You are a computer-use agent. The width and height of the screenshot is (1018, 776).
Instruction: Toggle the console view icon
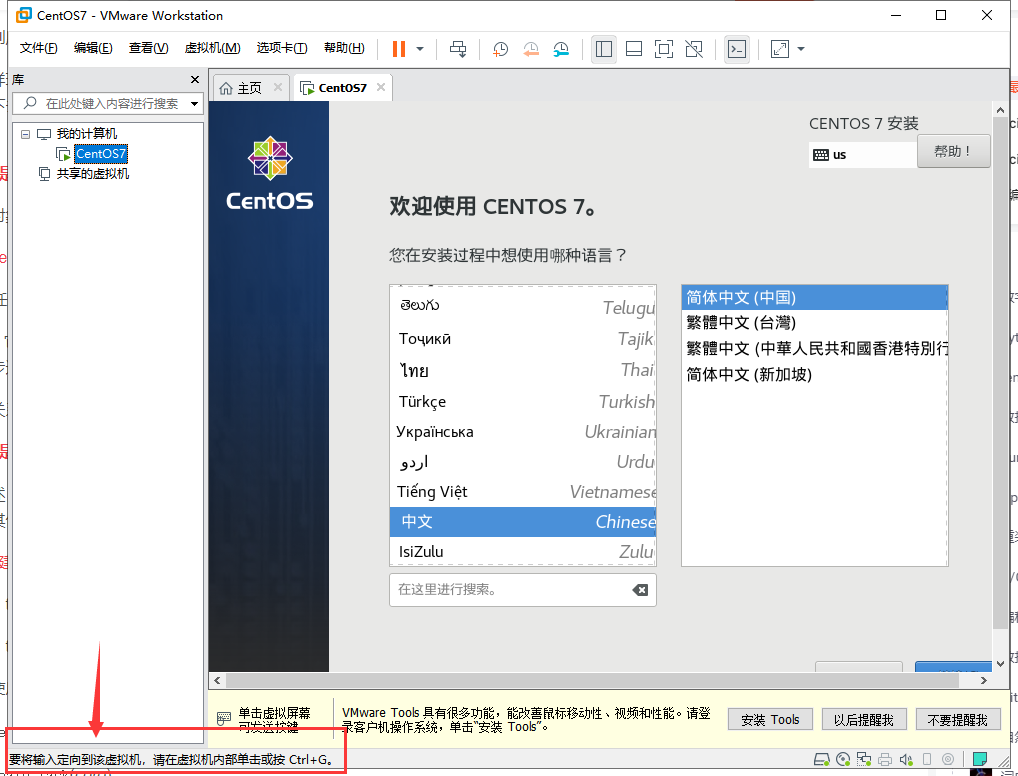tap(737, 49)
